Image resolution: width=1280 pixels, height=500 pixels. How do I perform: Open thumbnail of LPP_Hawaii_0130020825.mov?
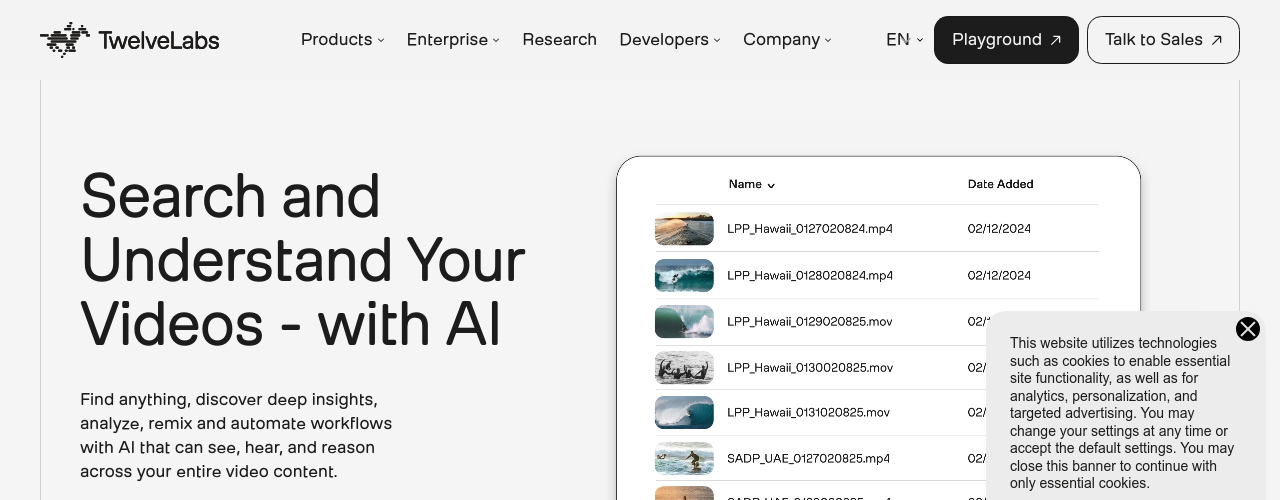(x=684, y=368)
